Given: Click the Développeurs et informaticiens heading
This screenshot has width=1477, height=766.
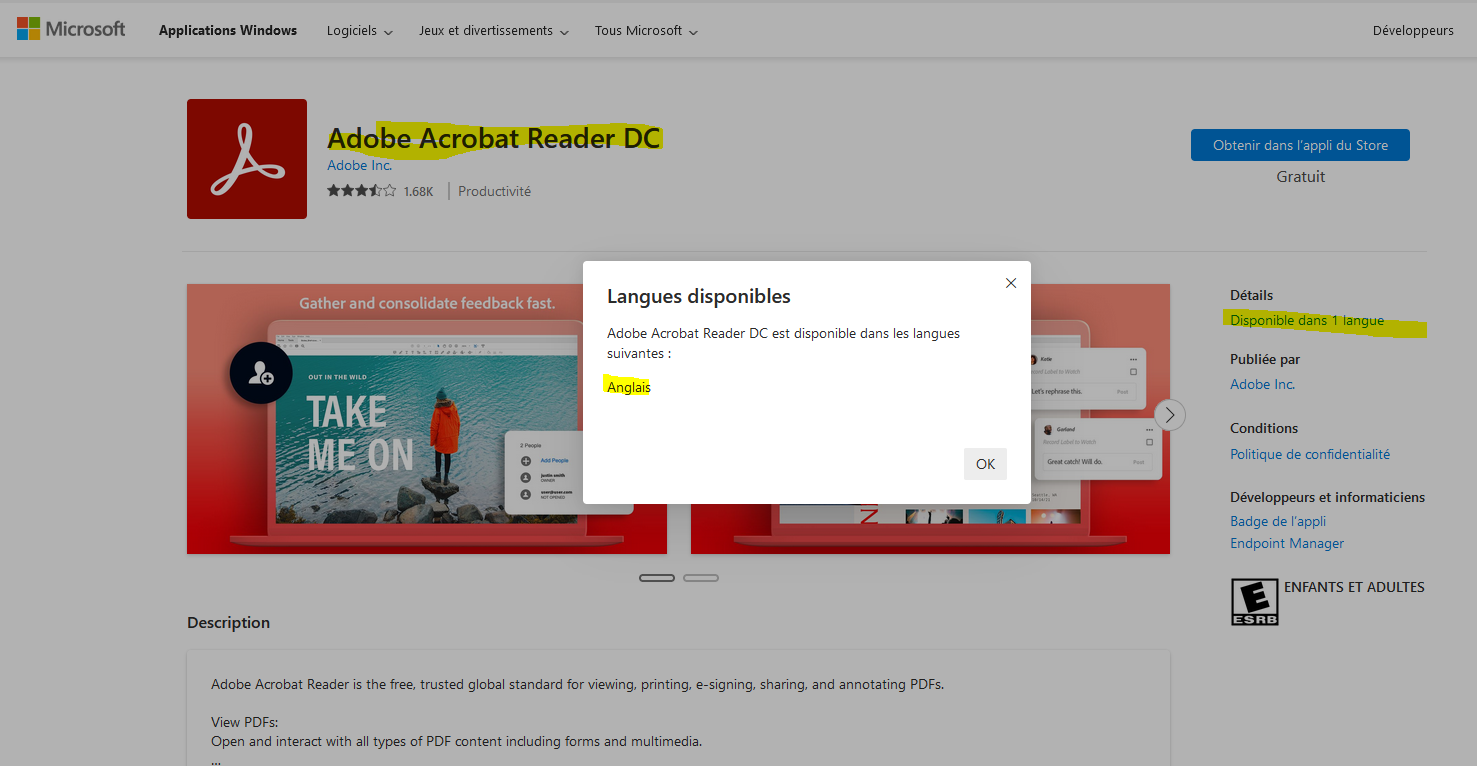Looking at the screenshot, I should pyautogui.click(x=1328, y=498).
